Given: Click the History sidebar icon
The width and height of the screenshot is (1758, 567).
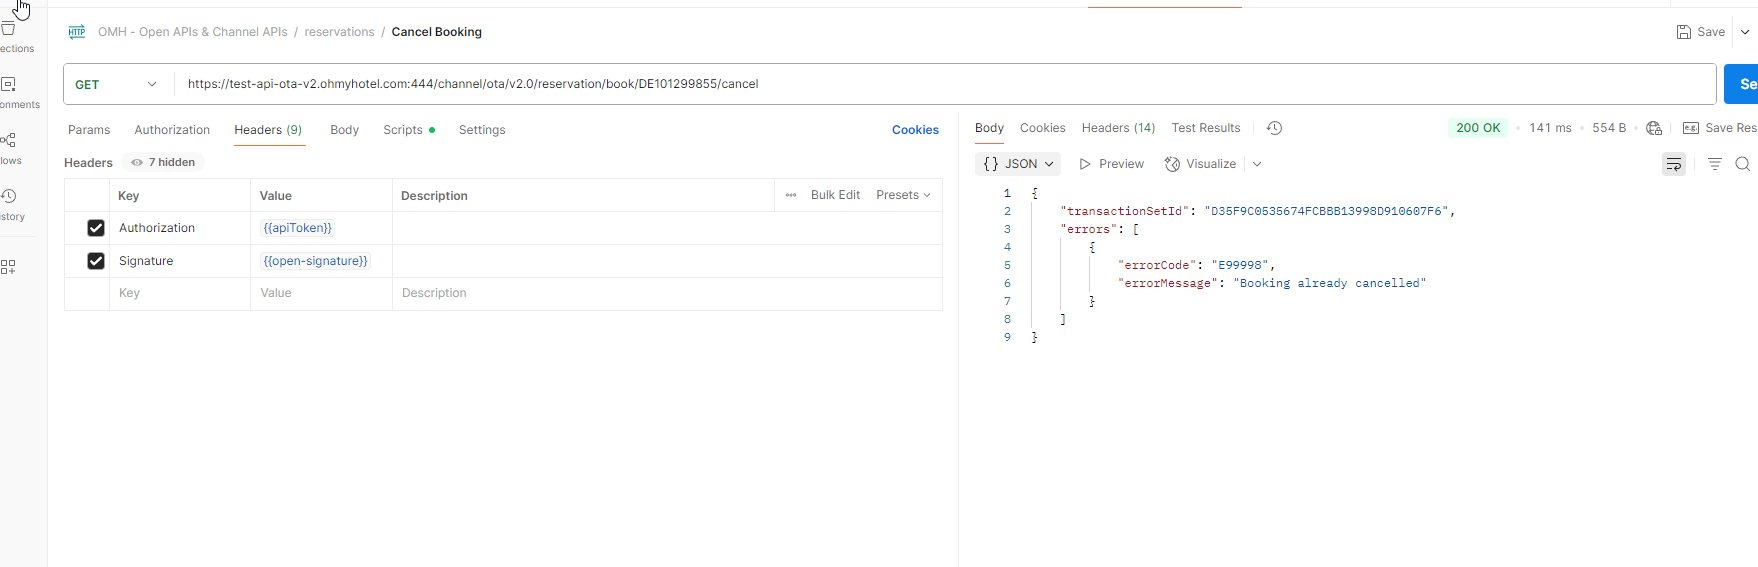Looking at the screenshot, I should pos(10,196).
